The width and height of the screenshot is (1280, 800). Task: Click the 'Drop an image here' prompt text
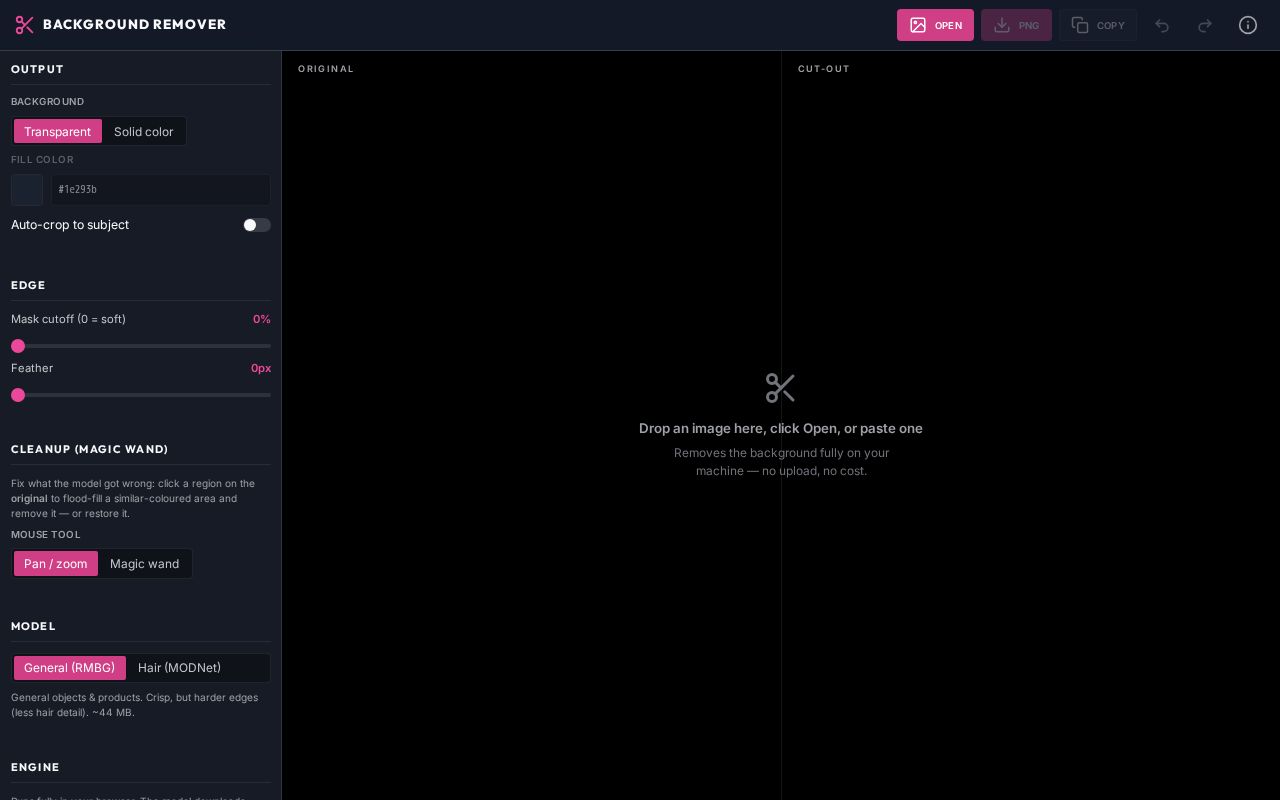coord(781,428)
